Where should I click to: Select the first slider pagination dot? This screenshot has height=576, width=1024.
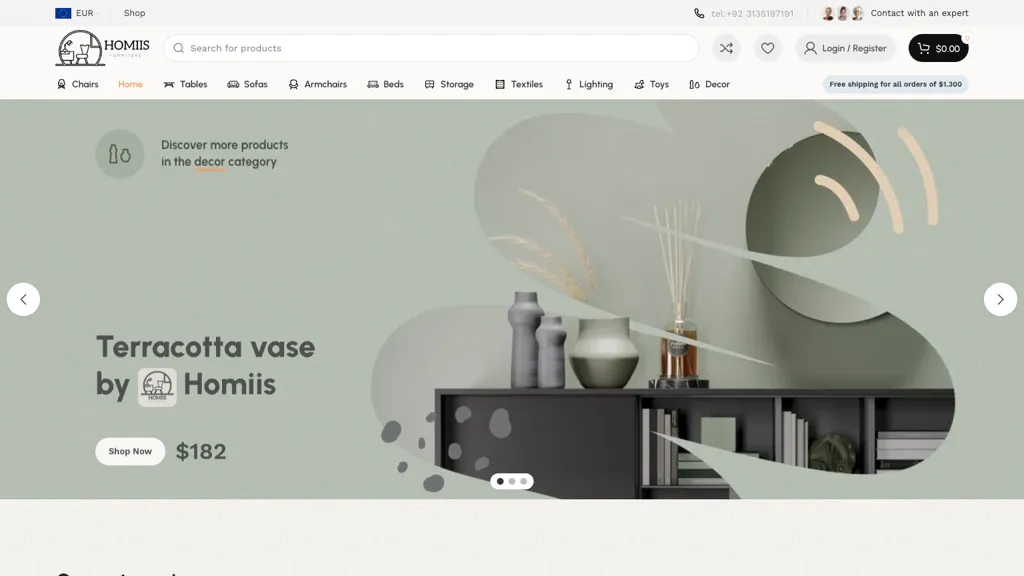500,481
